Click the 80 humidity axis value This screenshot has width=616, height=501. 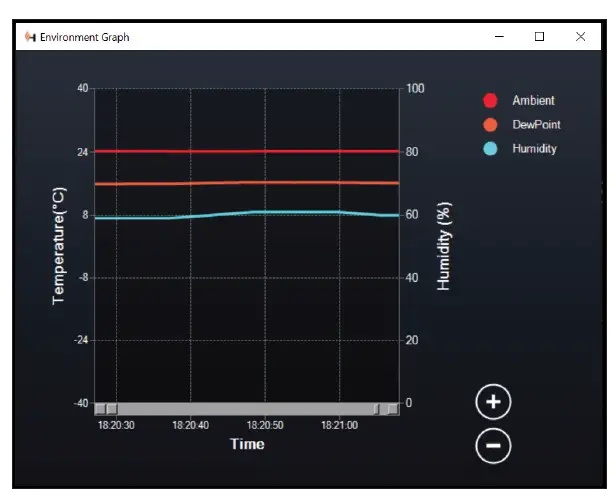pyautogui.click(x=412, y=152)
